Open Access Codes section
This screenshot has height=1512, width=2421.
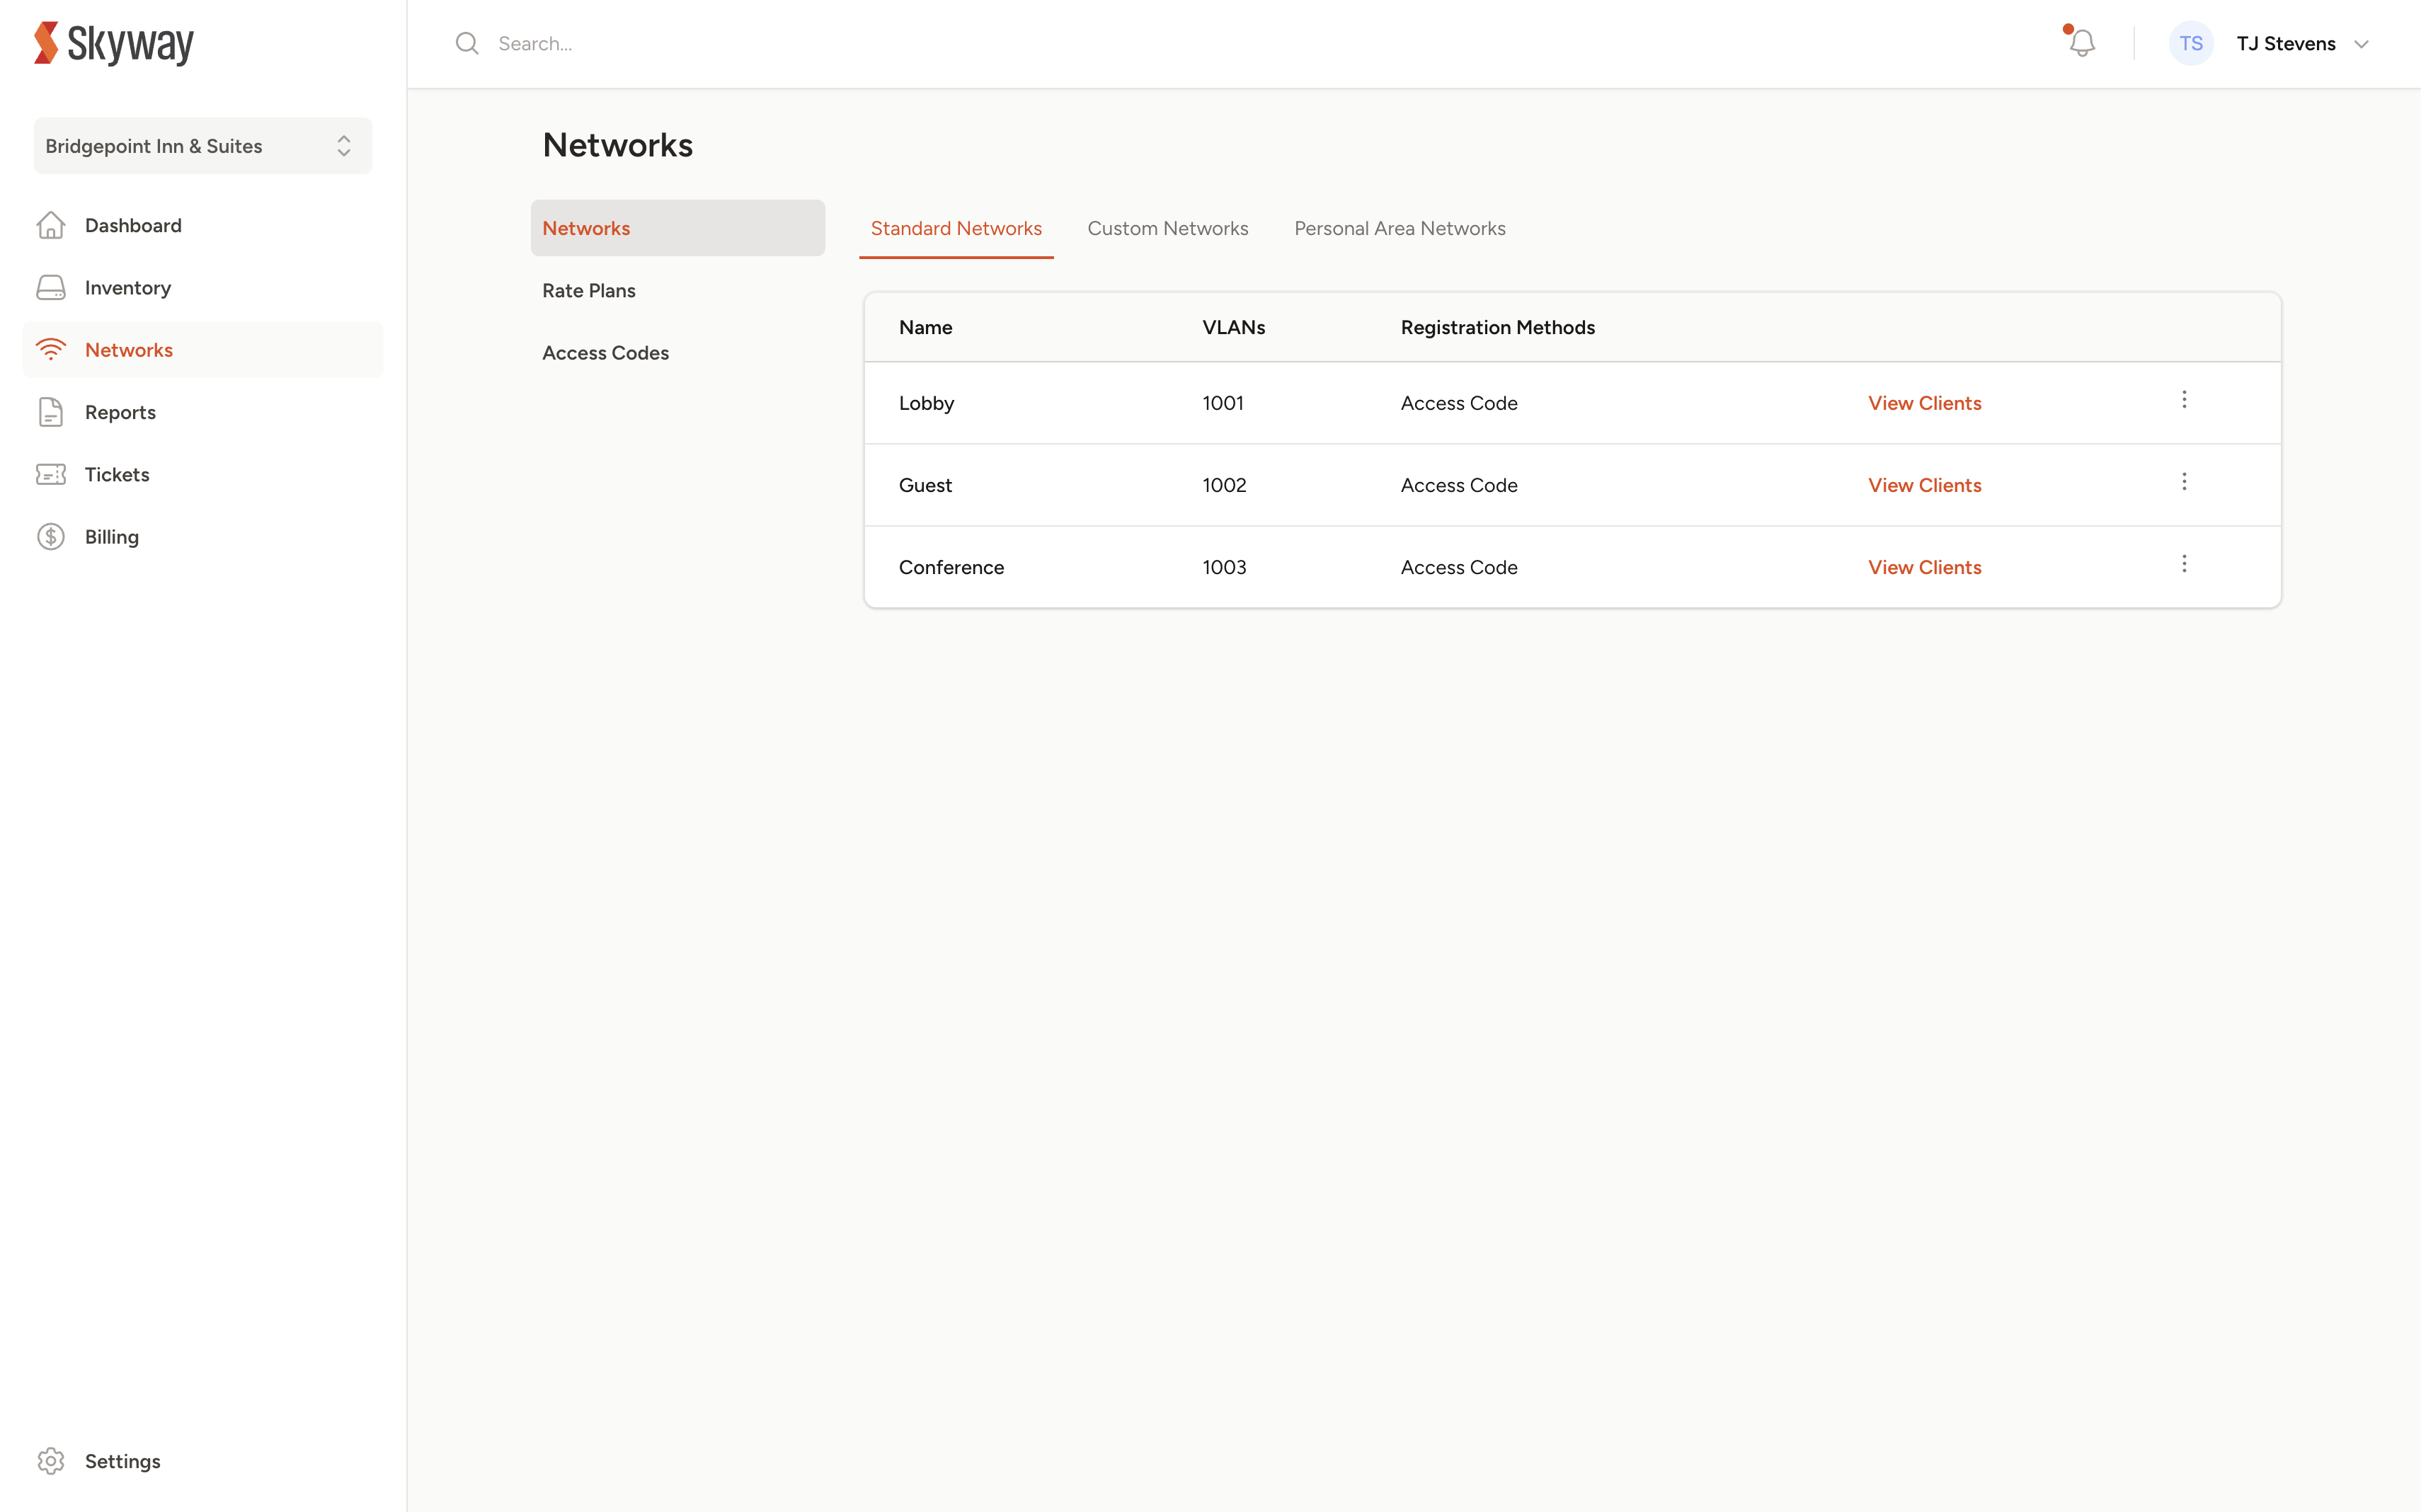click(605, 353)
